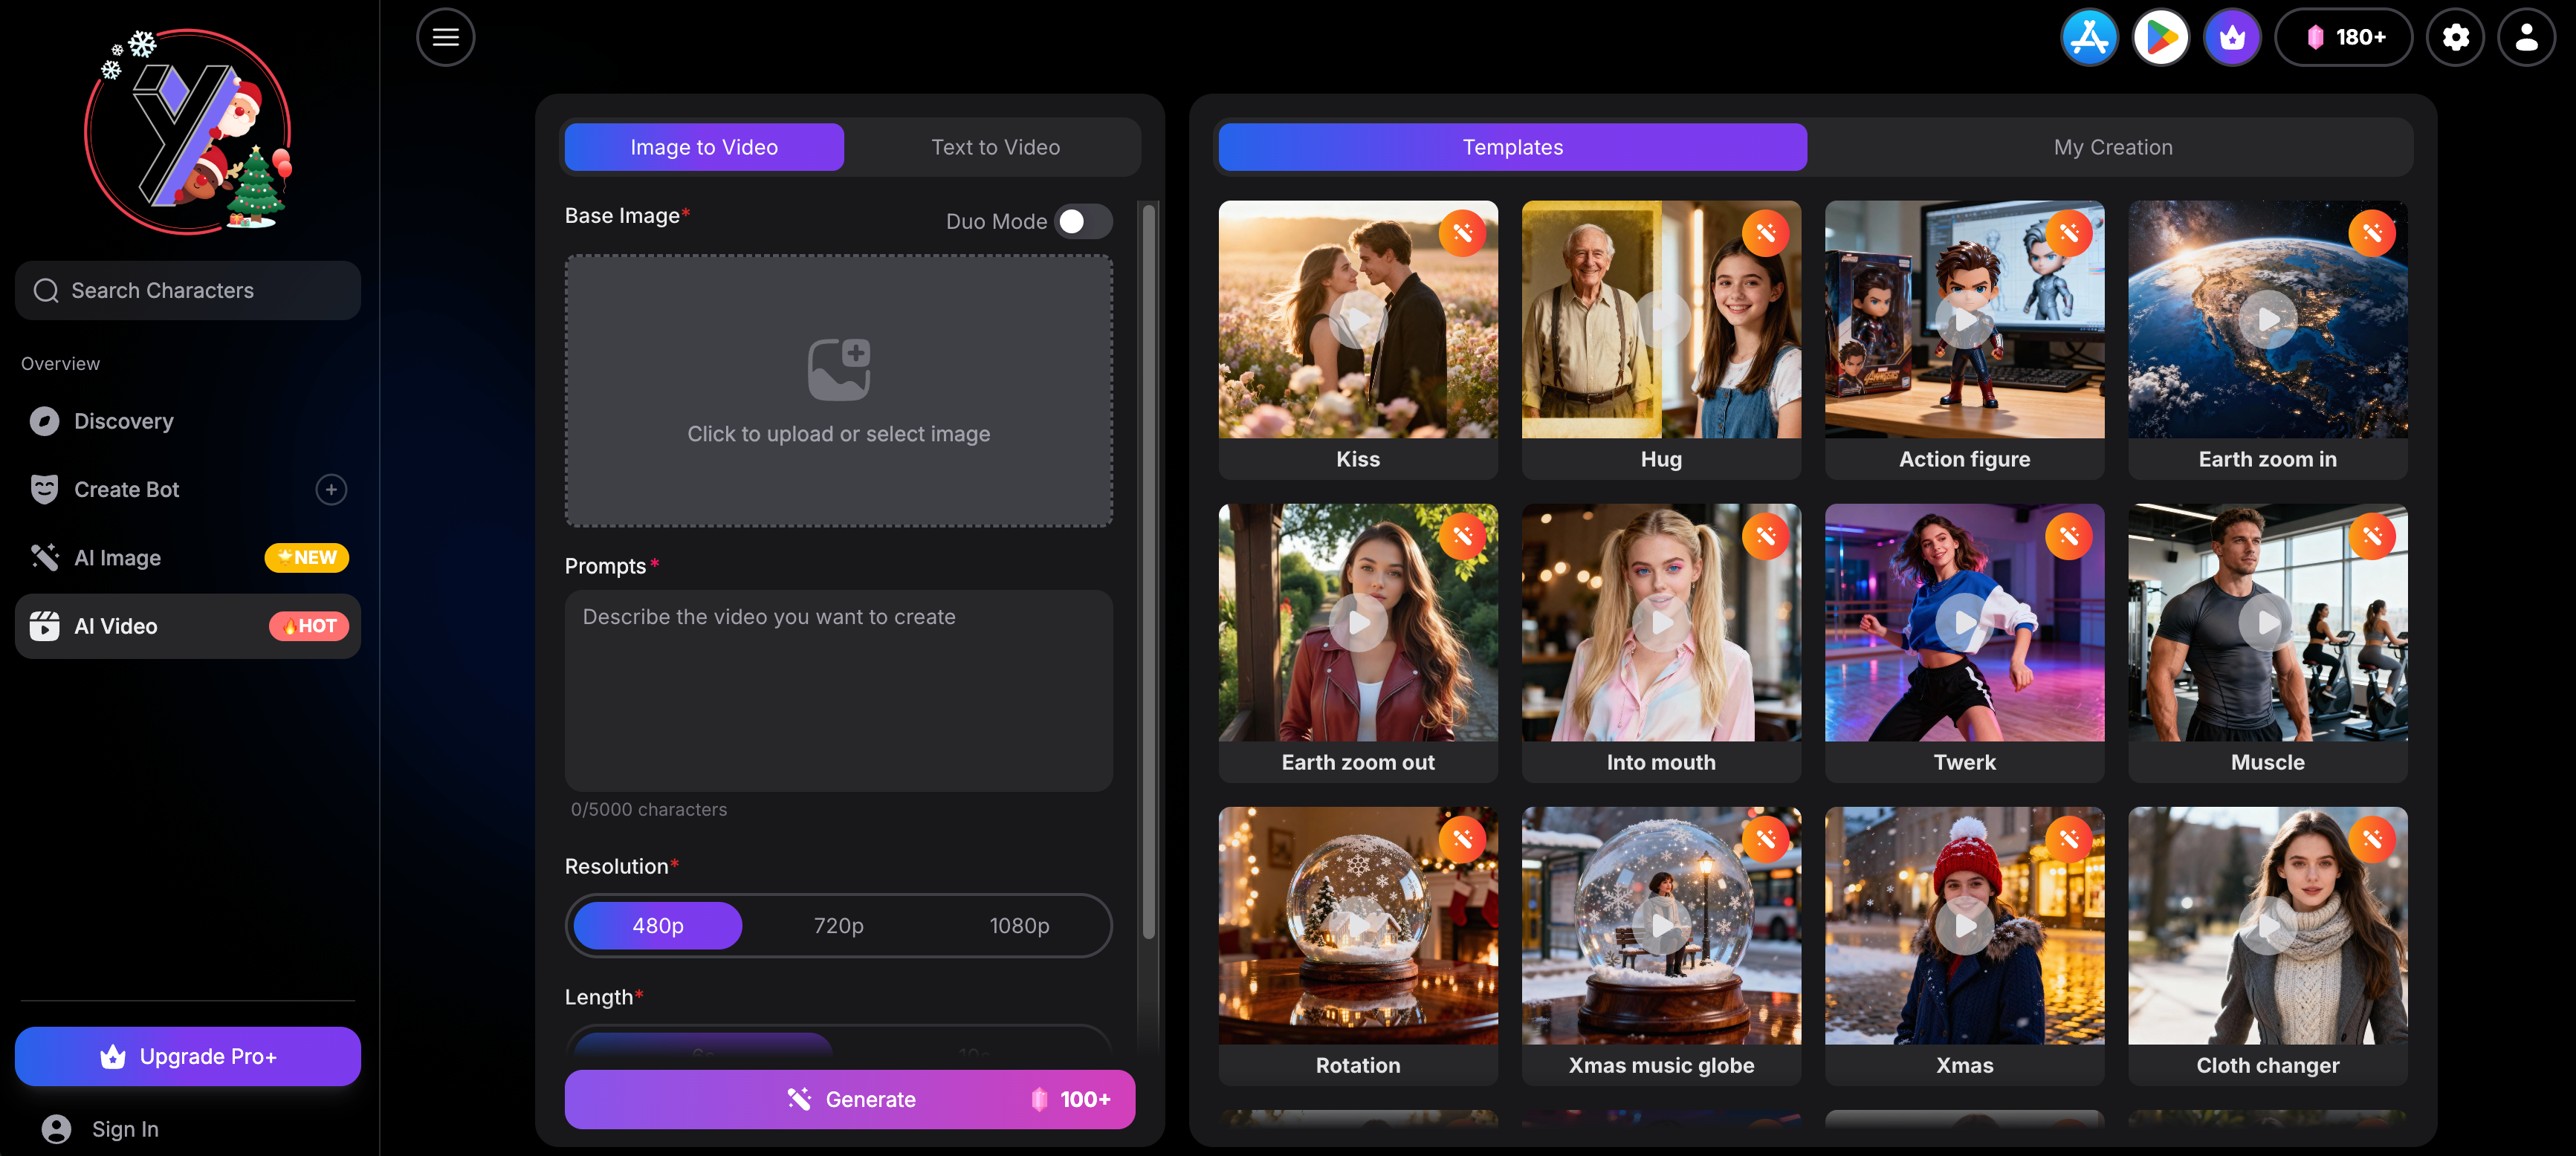The height and width of the screenshot is (1156, 2576).
Task: Click the Search Characters field
Action: [x=188, y=290]
